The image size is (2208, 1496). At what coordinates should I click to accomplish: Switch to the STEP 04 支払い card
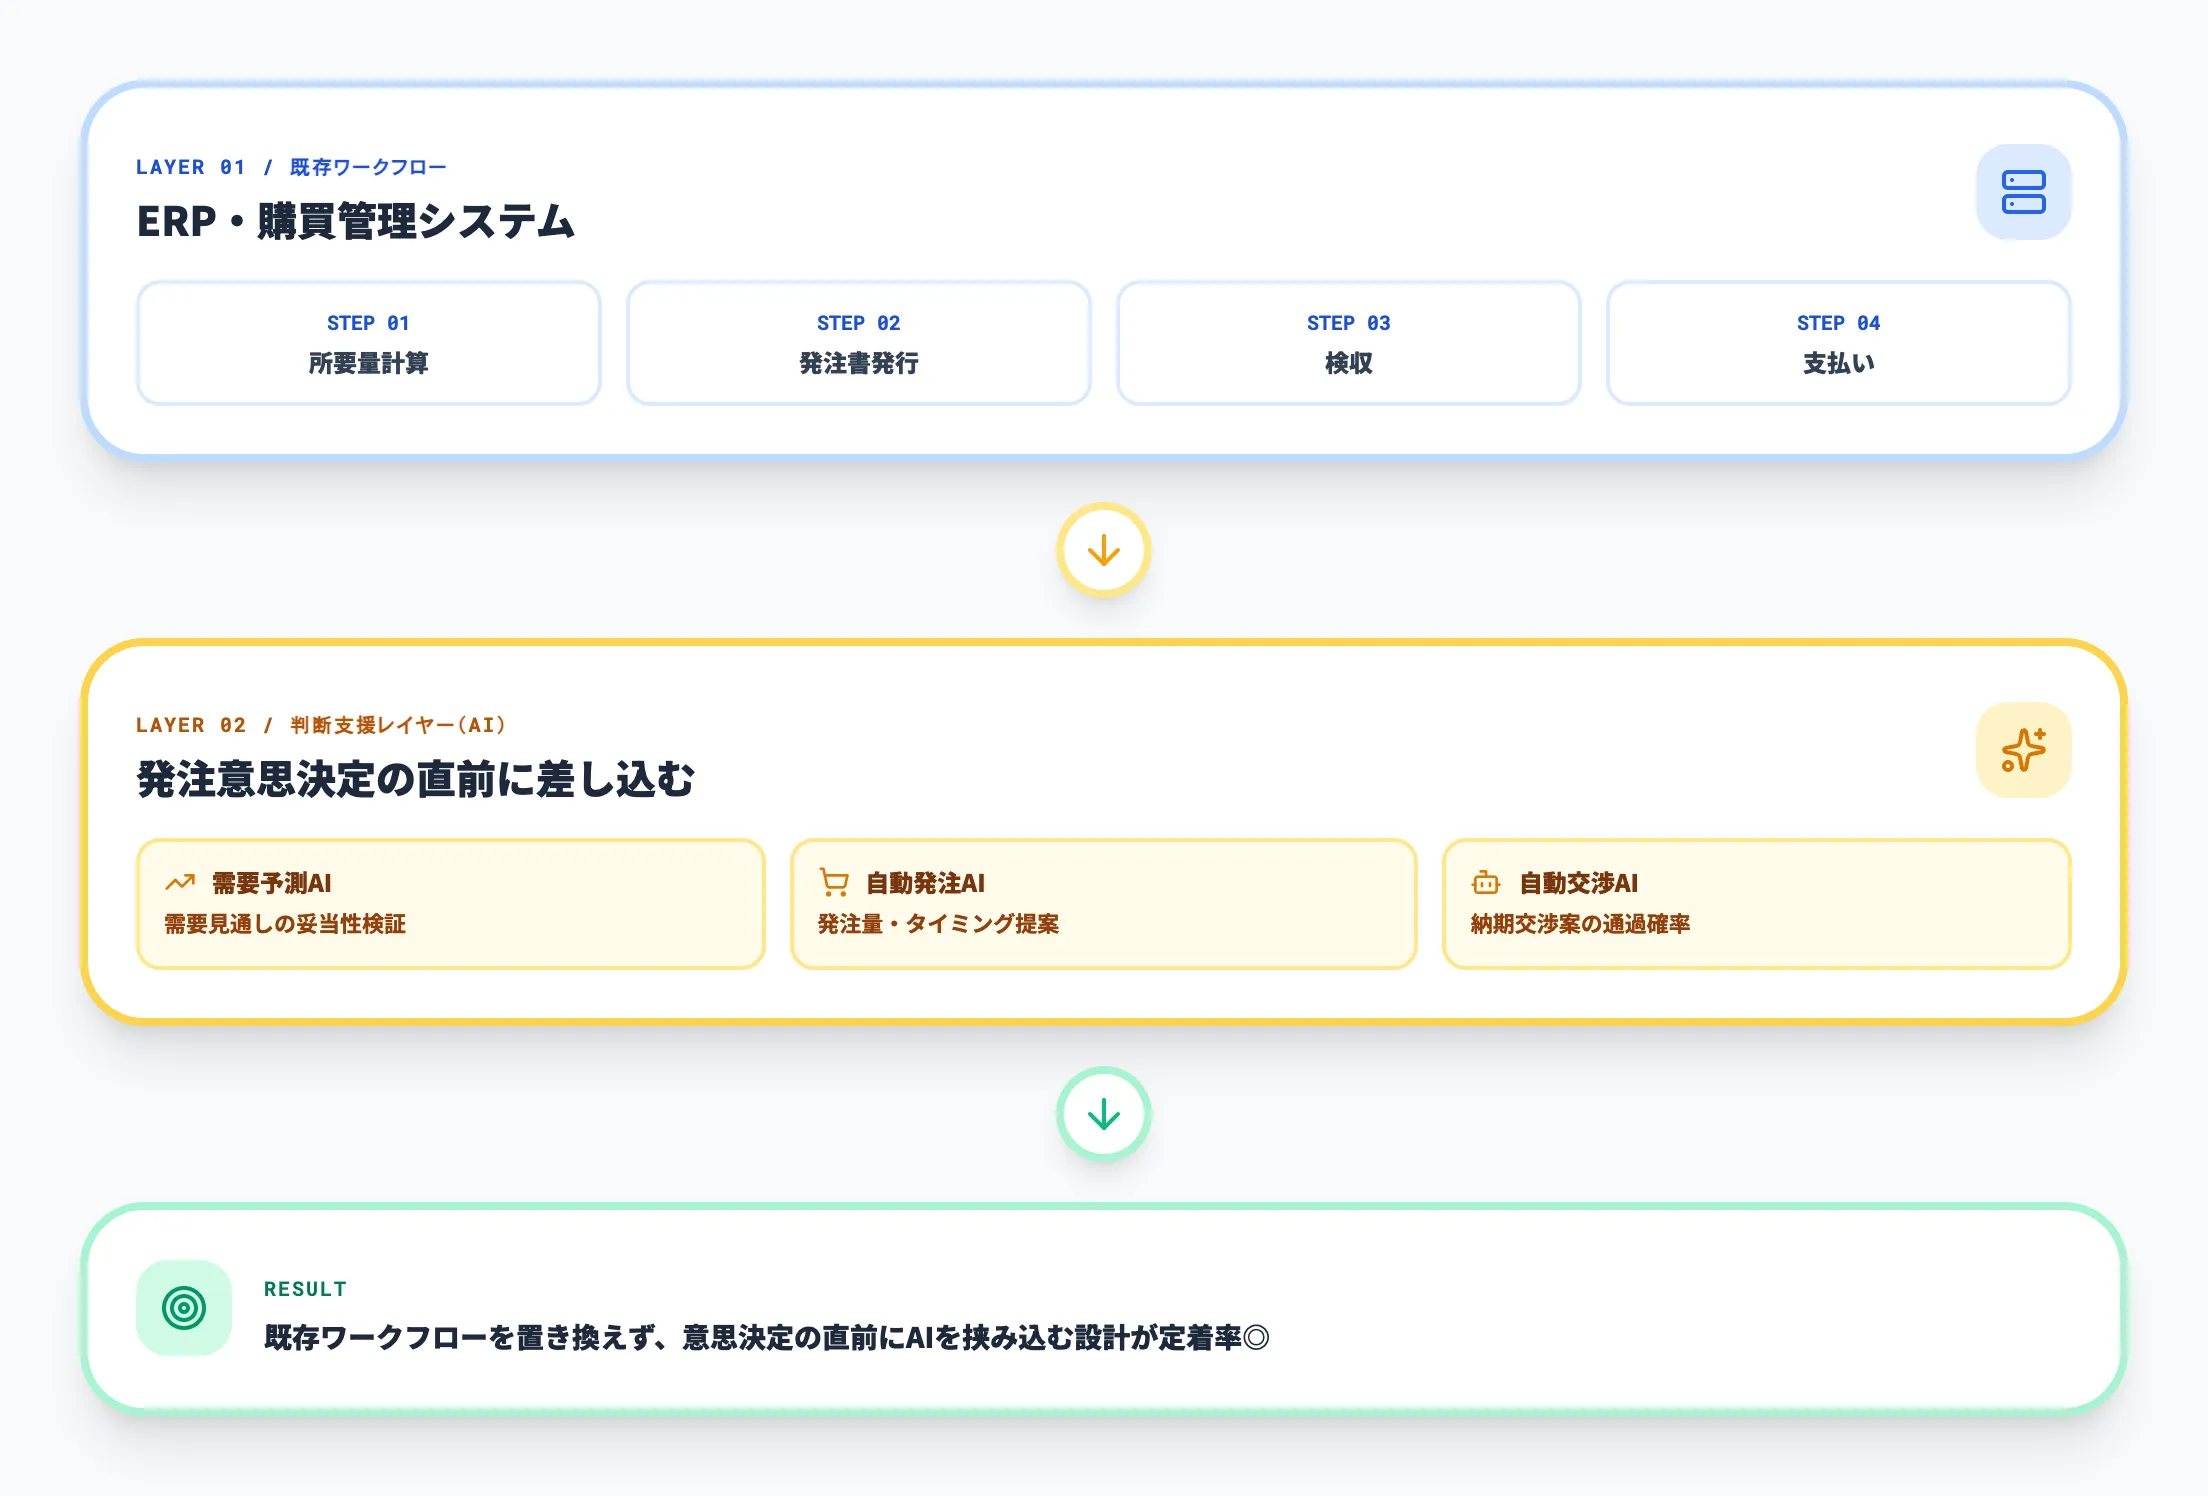1840,343
